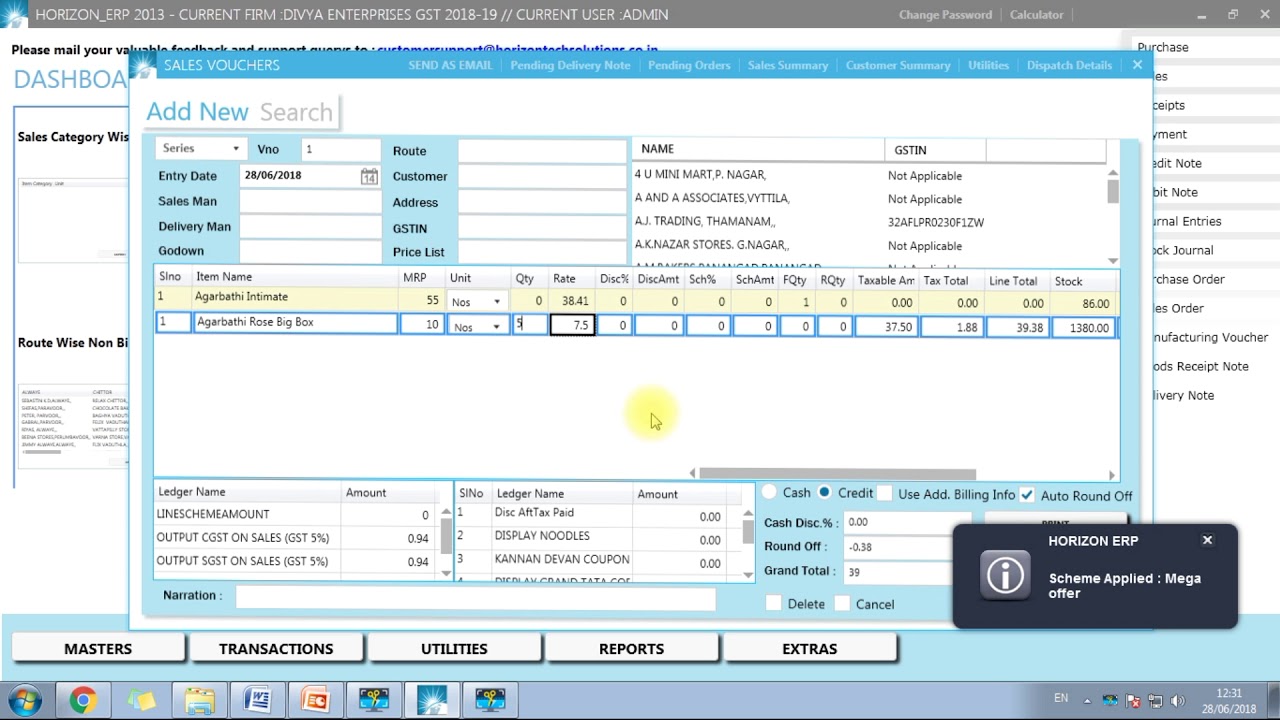Show hidden system tray icons
This screenshot has height=720, width=1280.
(x=1088, y=700)
